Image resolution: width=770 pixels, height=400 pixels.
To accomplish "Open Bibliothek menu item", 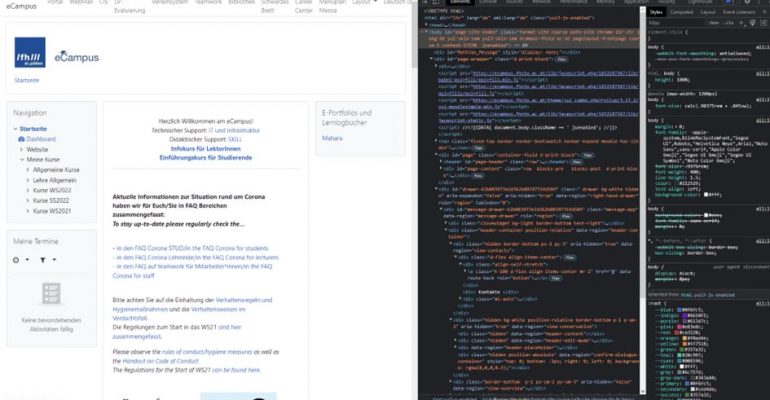I will click(242, 2).
